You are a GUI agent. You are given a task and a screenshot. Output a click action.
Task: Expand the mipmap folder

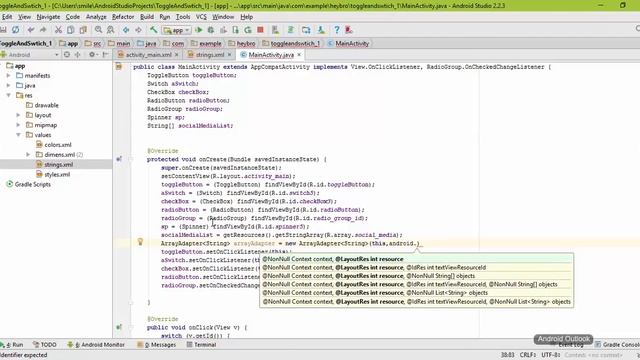pos(18,125)
